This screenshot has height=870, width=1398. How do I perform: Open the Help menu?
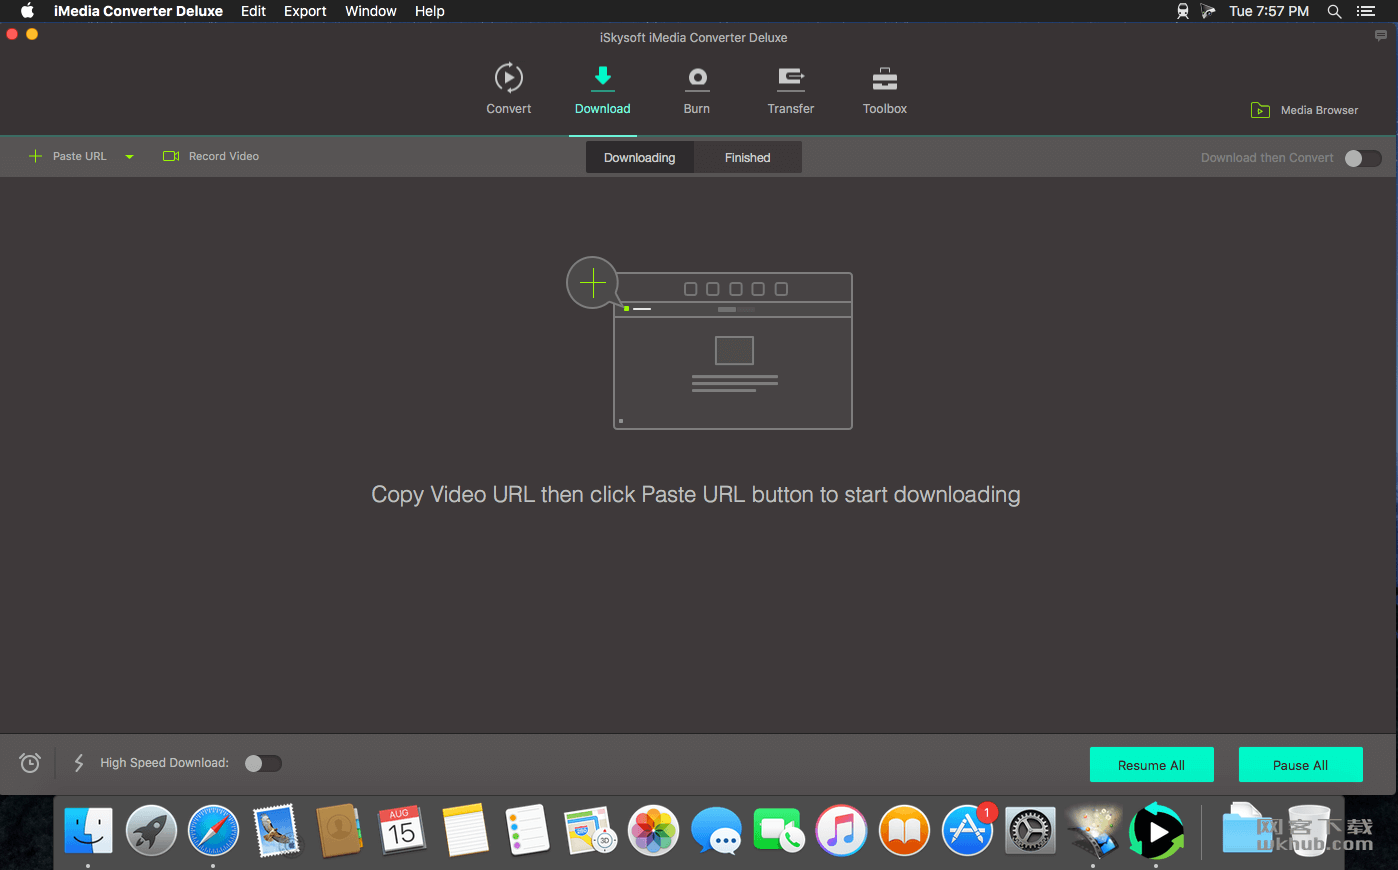(430, 11)
